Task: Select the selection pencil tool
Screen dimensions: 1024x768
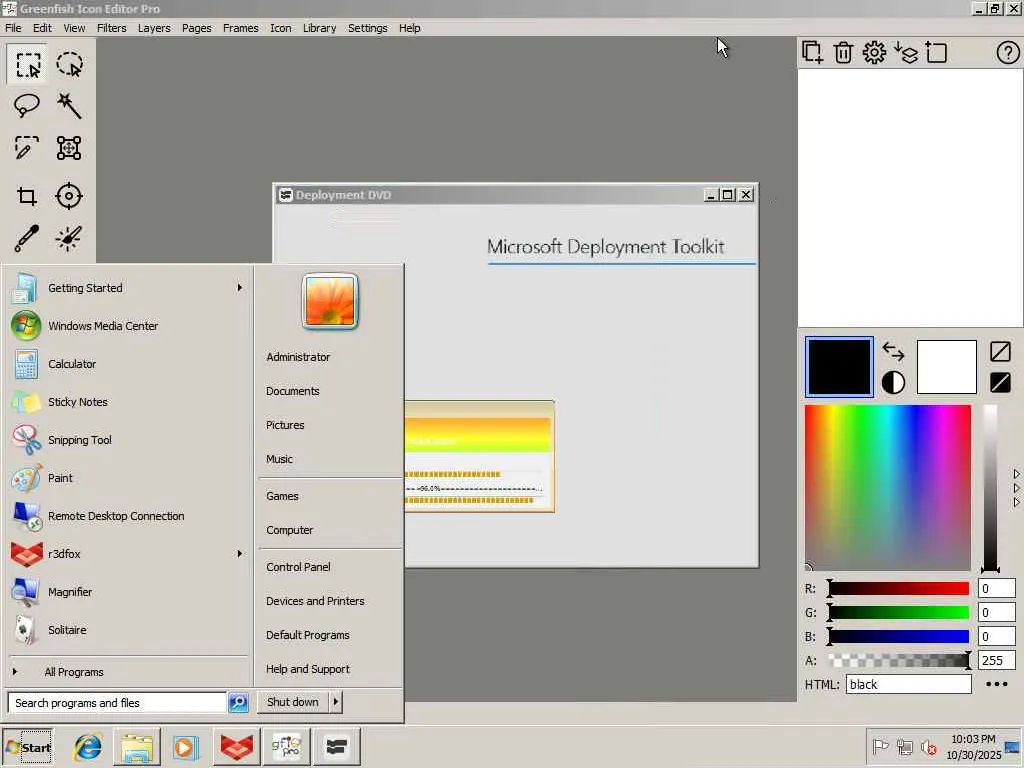Action: pyautogui.click(x=27, y=148)
